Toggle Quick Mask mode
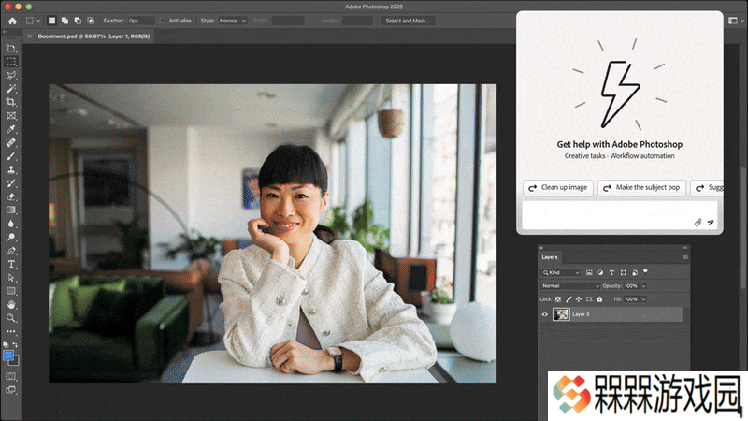 tap(11, 376)
